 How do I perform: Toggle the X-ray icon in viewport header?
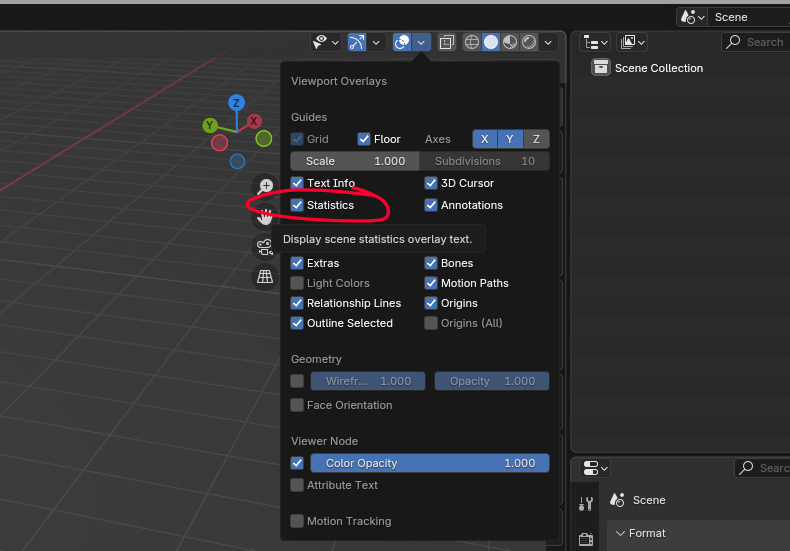pyautogui.click(x=447, y=42)
